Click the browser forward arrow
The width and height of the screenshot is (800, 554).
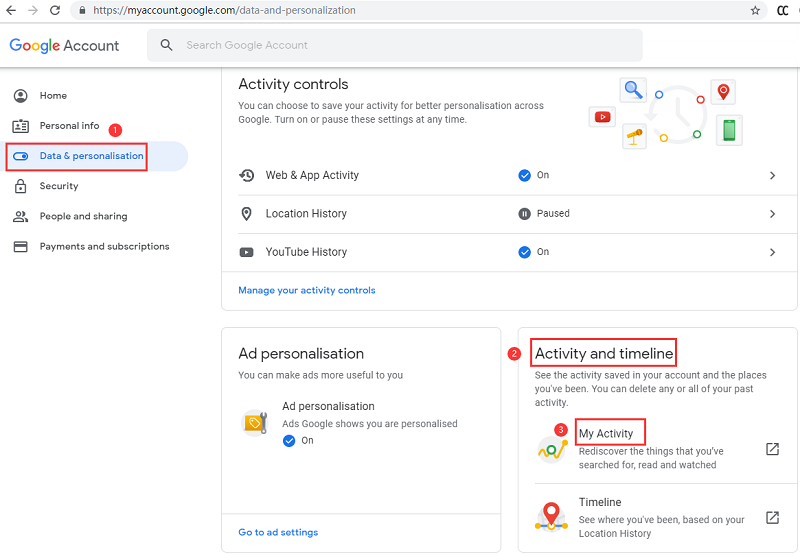pyautogui.click(x=33, y=10)
